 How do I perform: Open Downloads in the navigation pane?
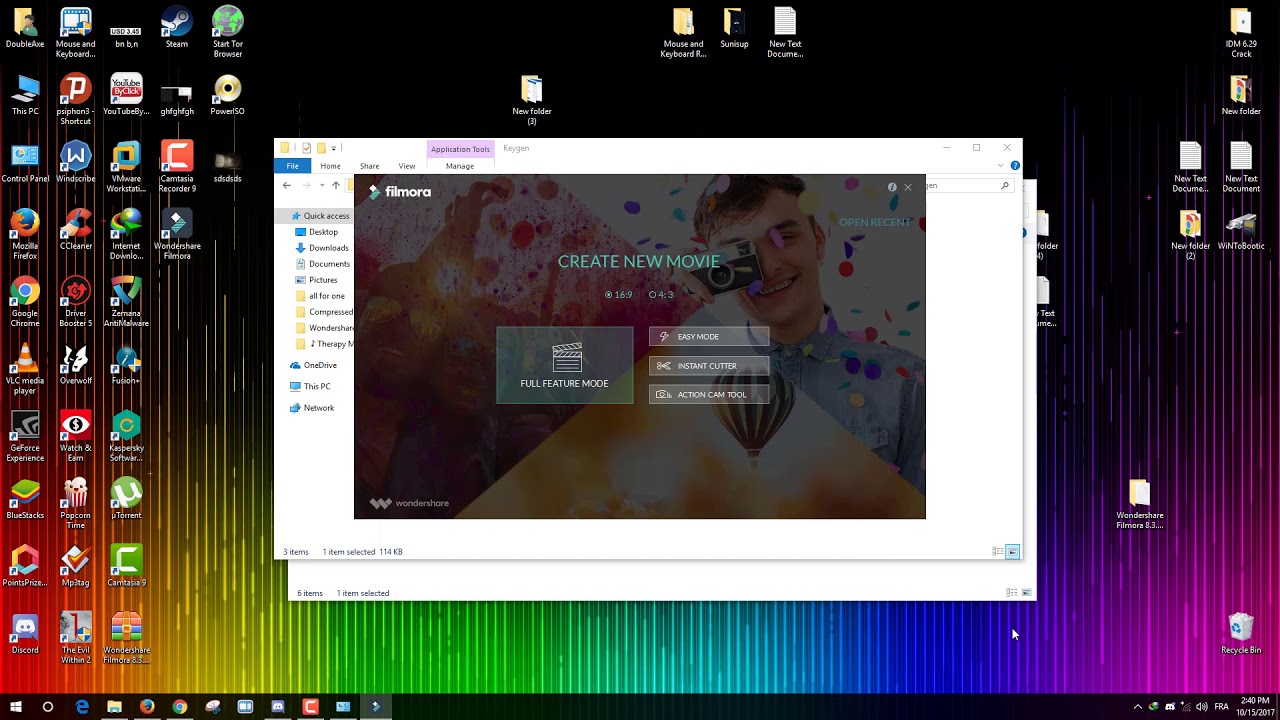[x=322, y=248]
